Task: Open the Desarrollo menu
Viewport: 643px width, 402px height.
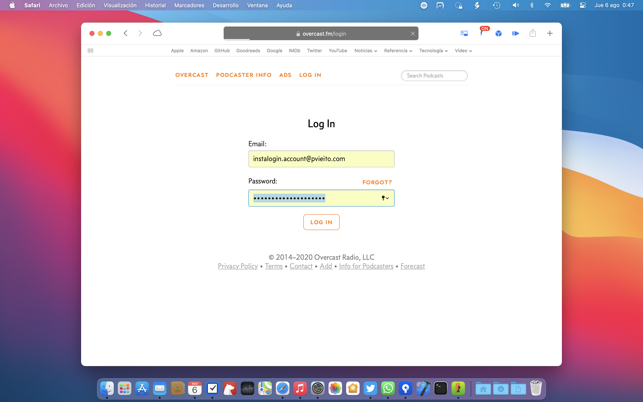Action: pos(226,5)
